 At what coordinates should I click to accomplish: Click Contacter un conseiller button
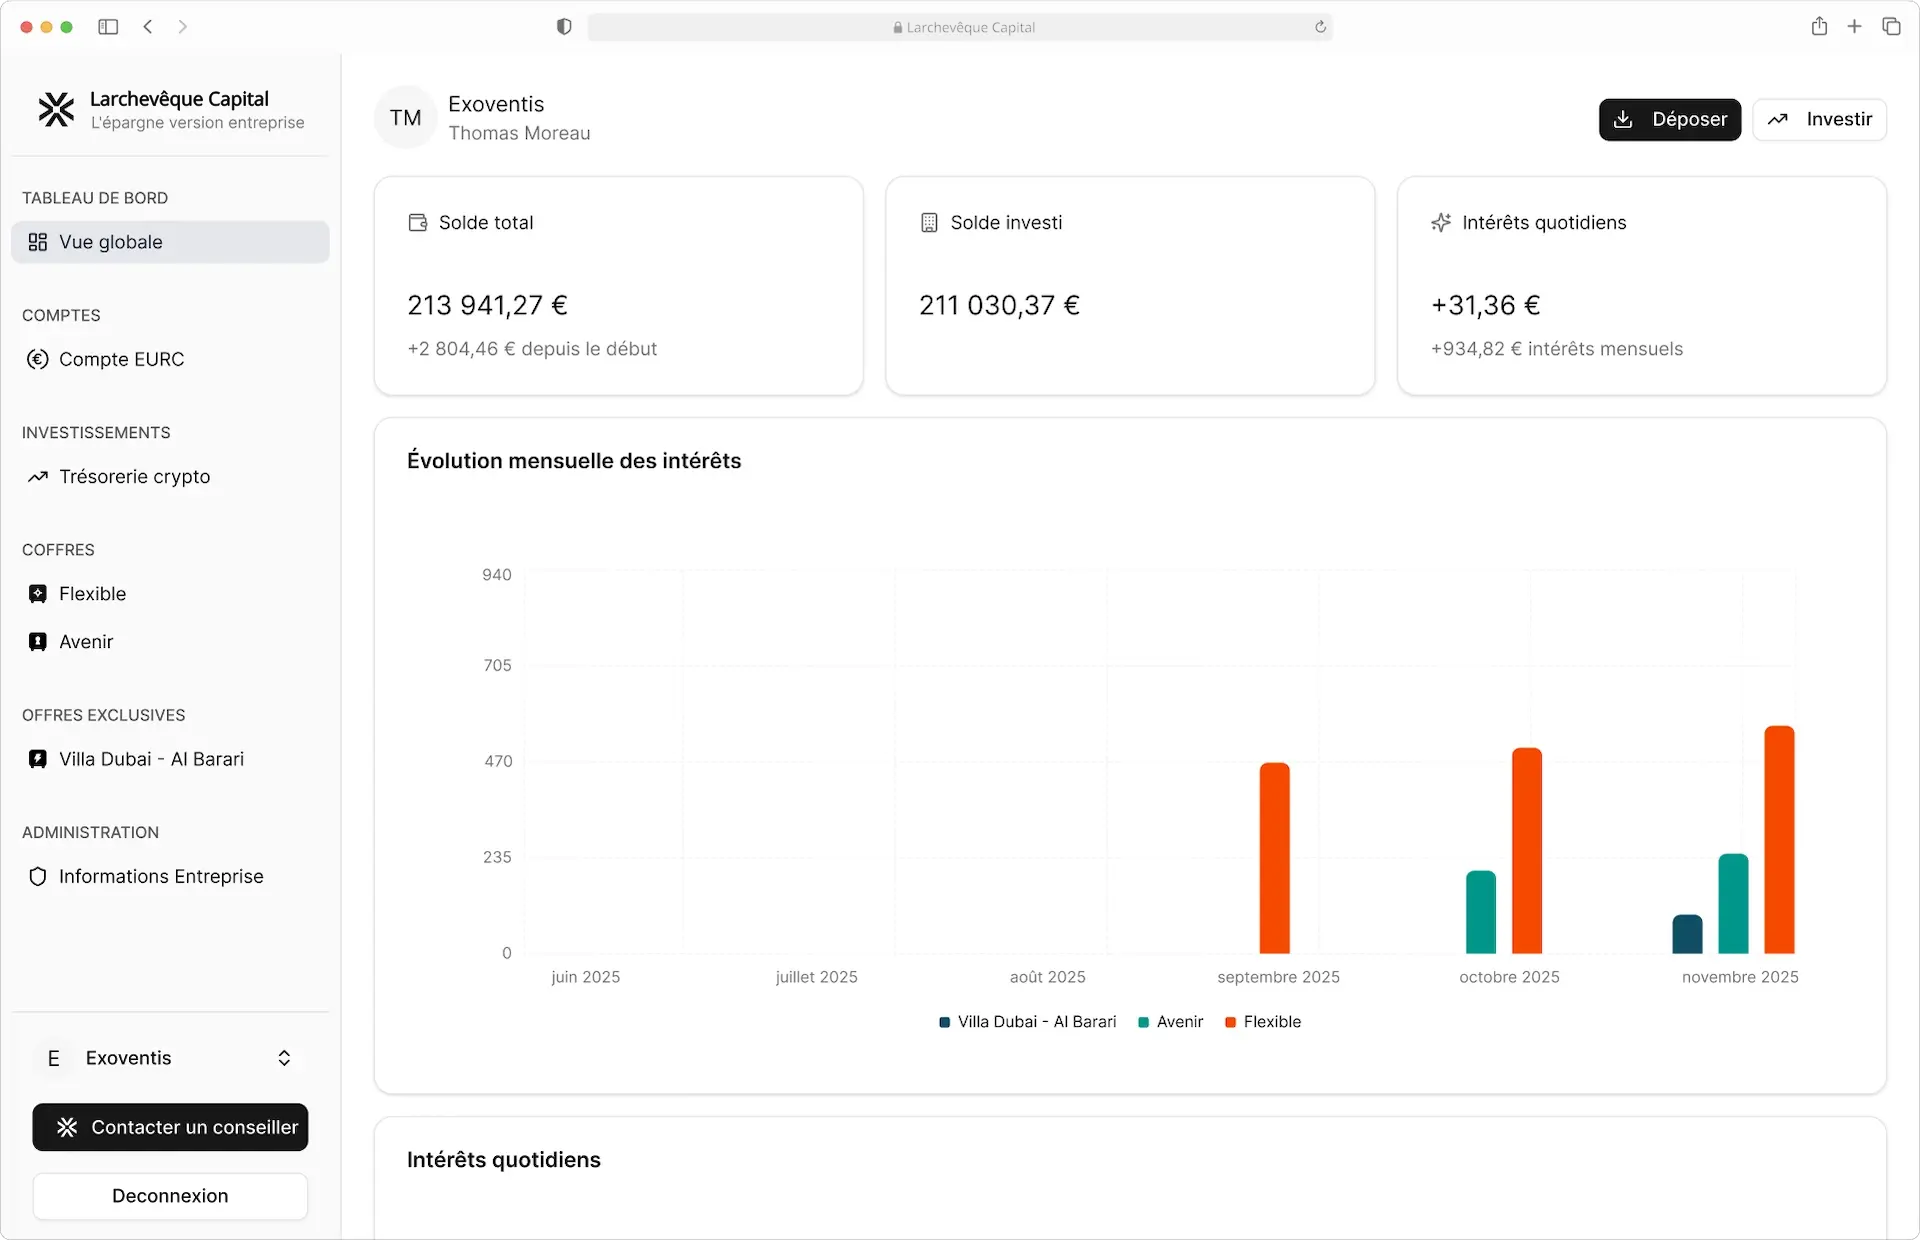click(x=170, y=1127)
